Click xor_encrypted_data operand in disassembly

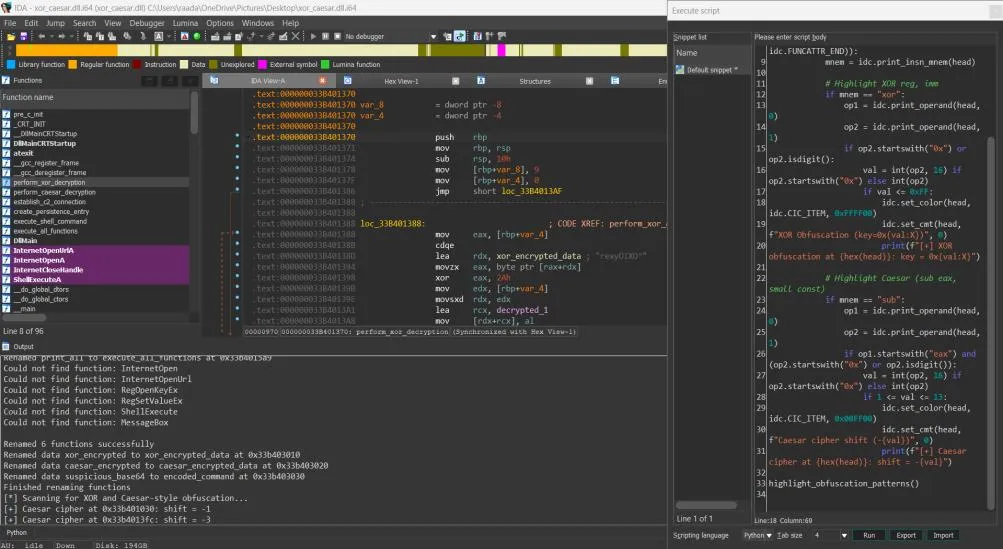[x=539, y=256]
